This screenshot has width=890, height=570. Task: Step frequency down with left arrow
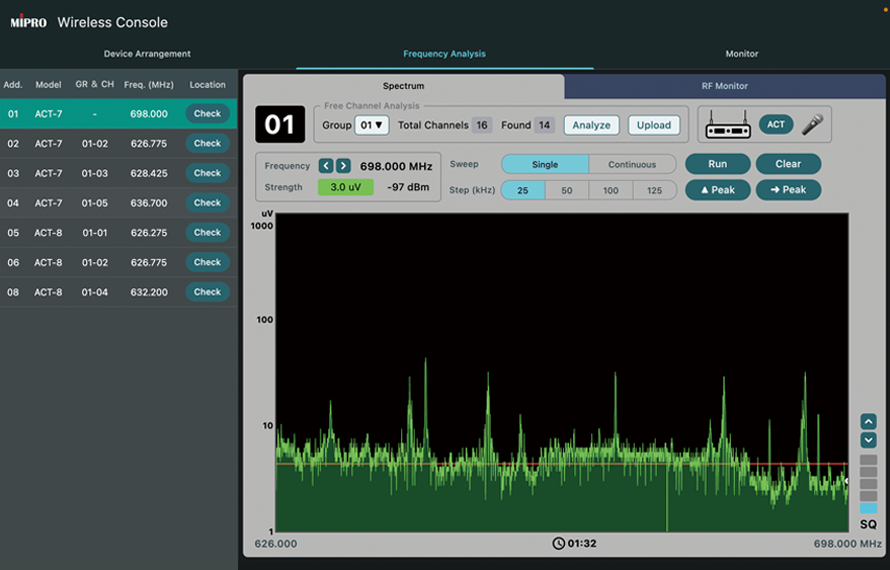pyautogui.click(x=326, y=166)
